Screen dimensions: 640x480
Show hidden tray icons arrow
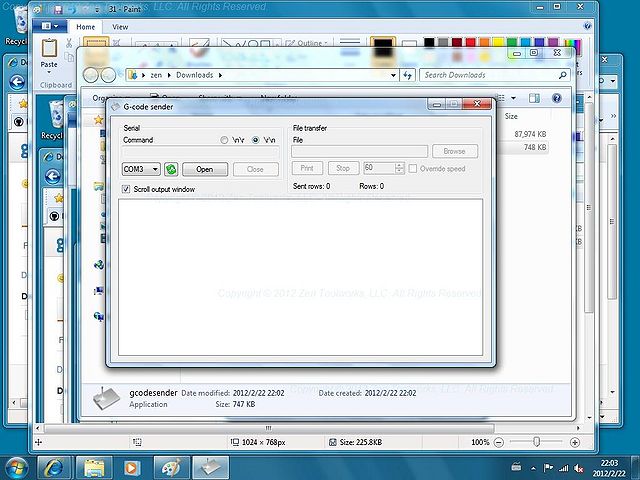pyautogui.click(x=533, y=469)
